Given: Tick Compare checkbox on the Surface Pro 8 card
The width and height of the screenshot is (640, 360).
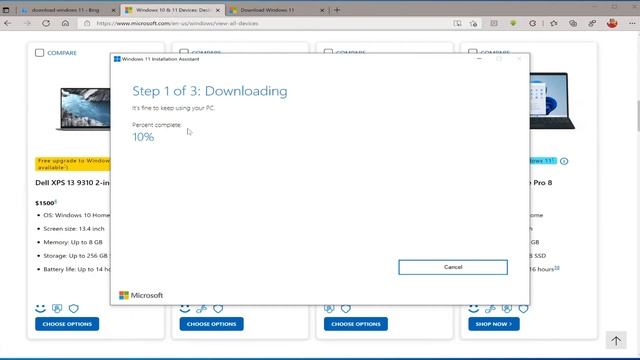Looking at the screenshot, I should click(x=472, y=51).
